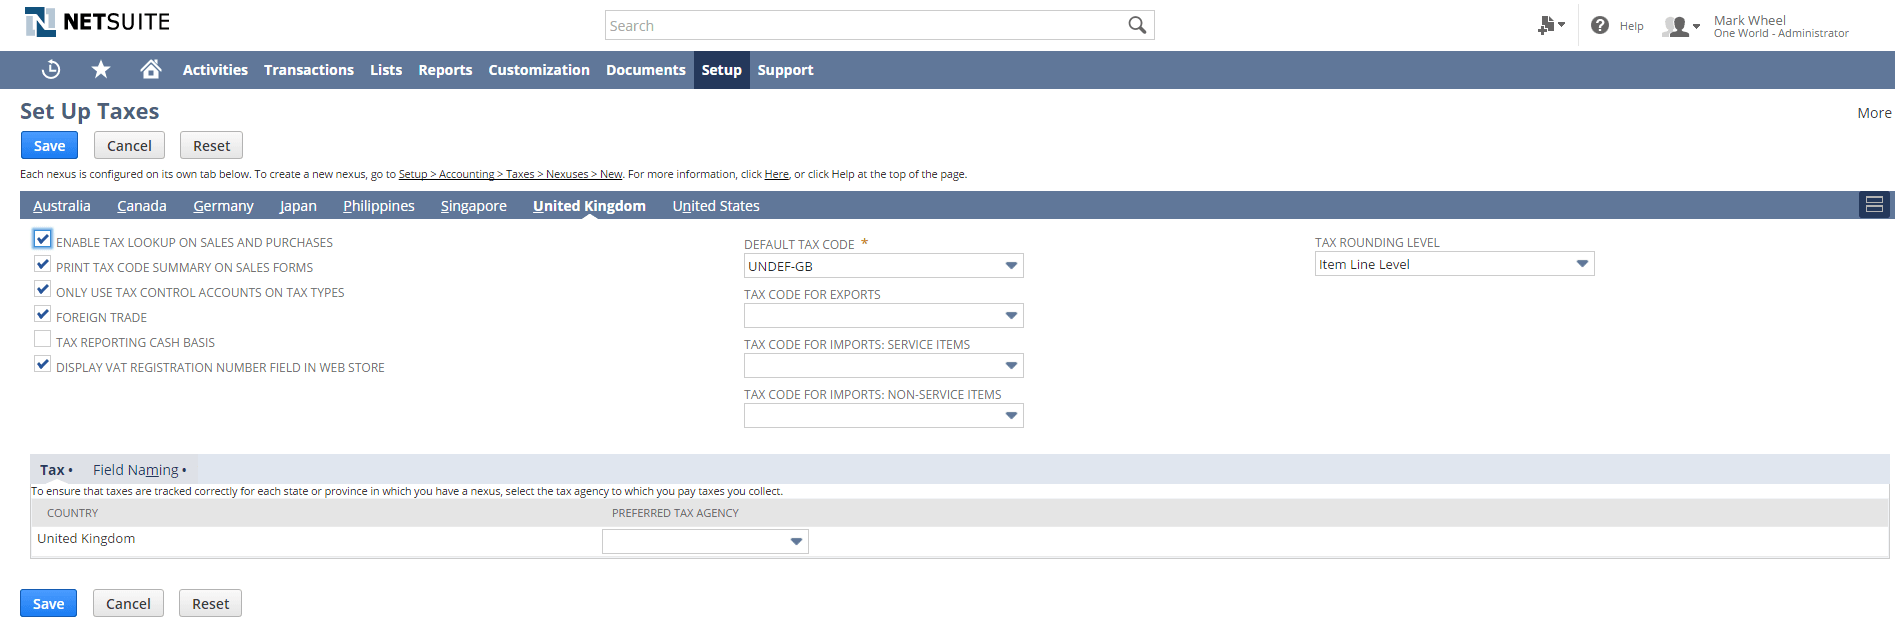Open the Tax Rounding Level dropdown
This screenshot has width=1895, height=643.
tap(1454, 264)
